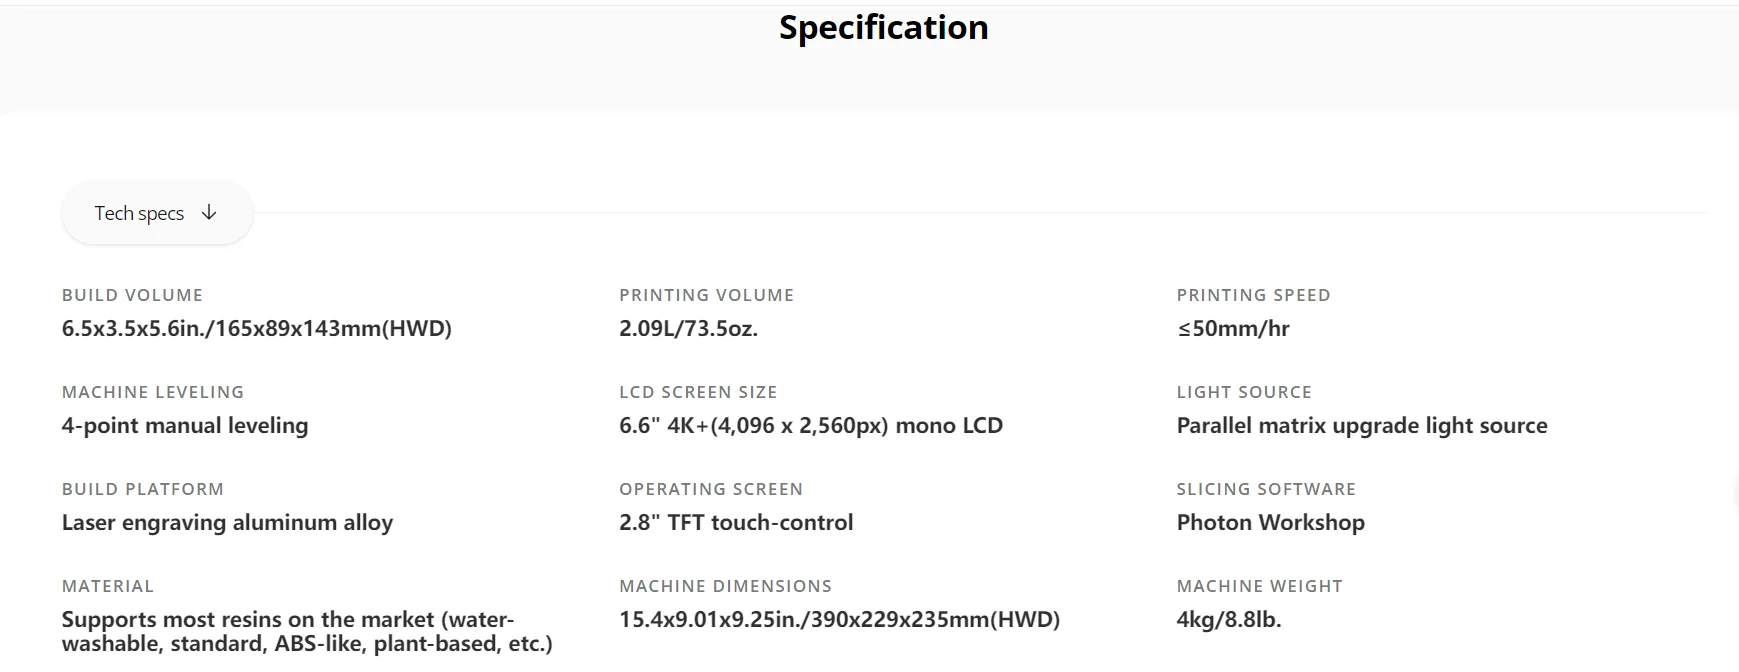The height and width of the screenshot is (672, 1739).
Task: Select the 2.09L/73.5oz. value
Action: point(688,329)
